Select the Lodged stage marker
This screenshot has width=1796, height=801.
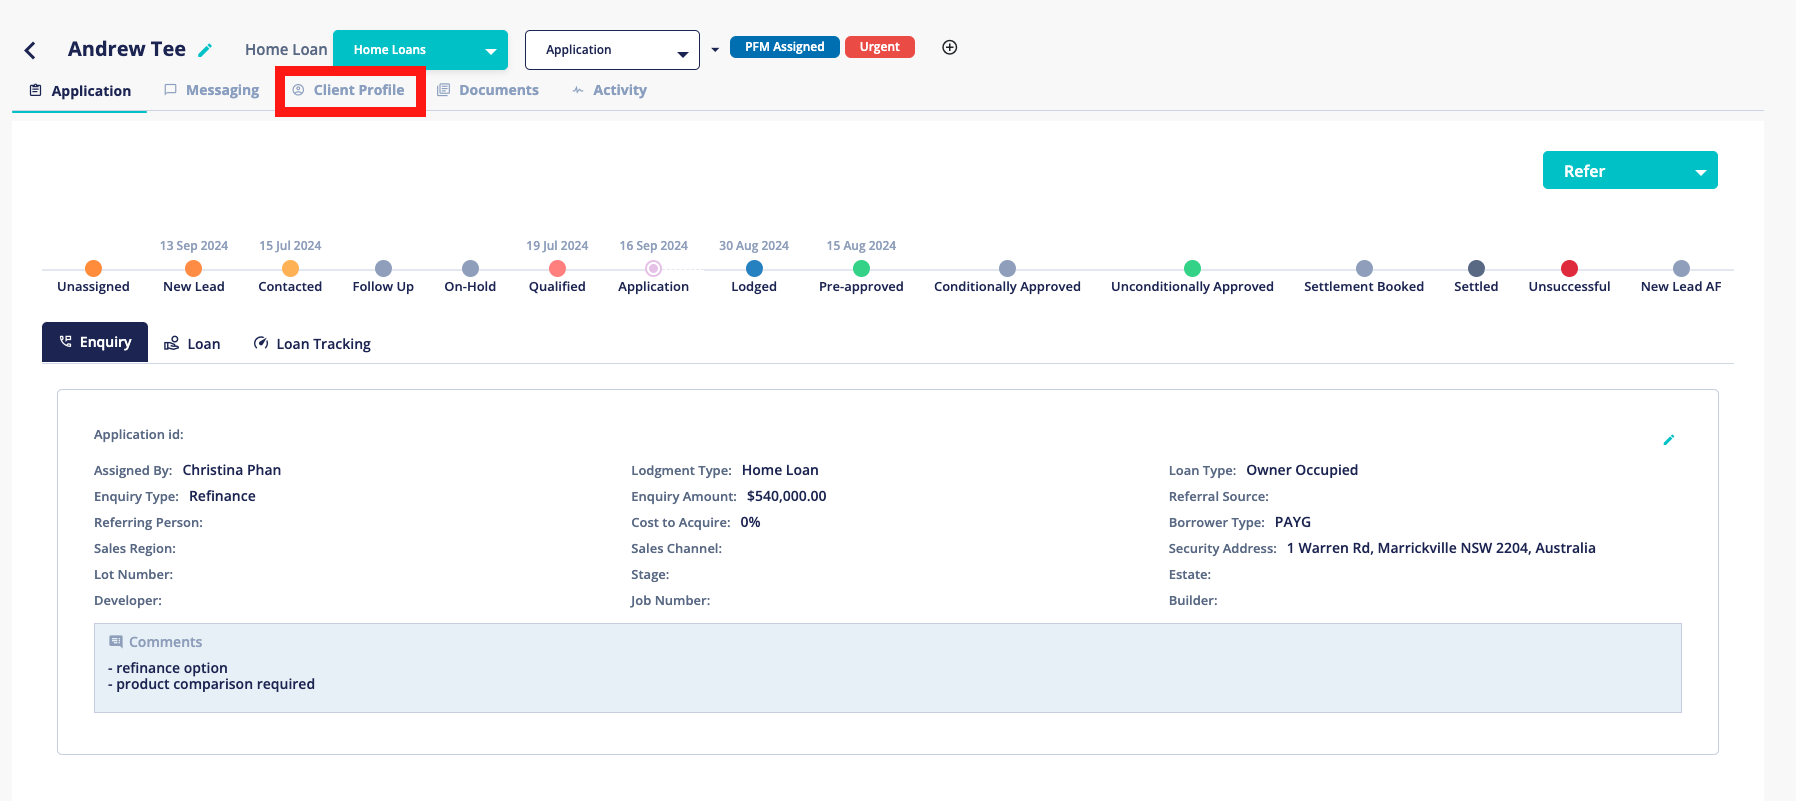[x=754, y=268]
